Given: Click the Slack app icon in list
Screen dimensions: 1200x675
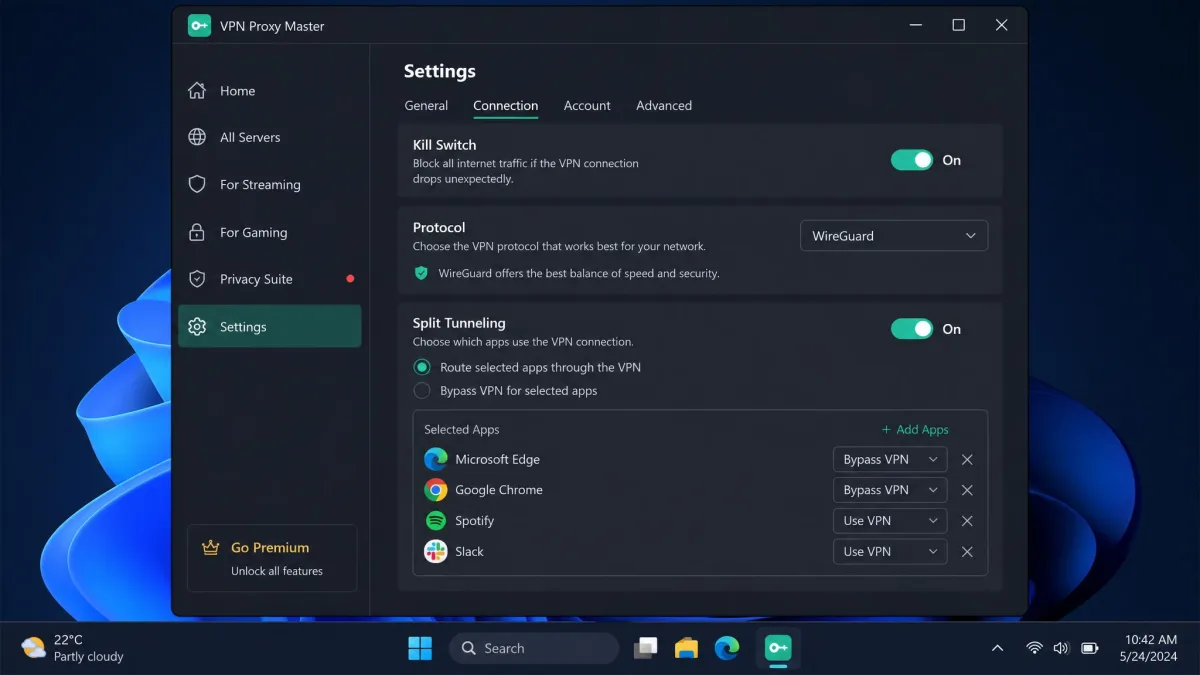Looking at the screenshot, I should click(435, 551).
